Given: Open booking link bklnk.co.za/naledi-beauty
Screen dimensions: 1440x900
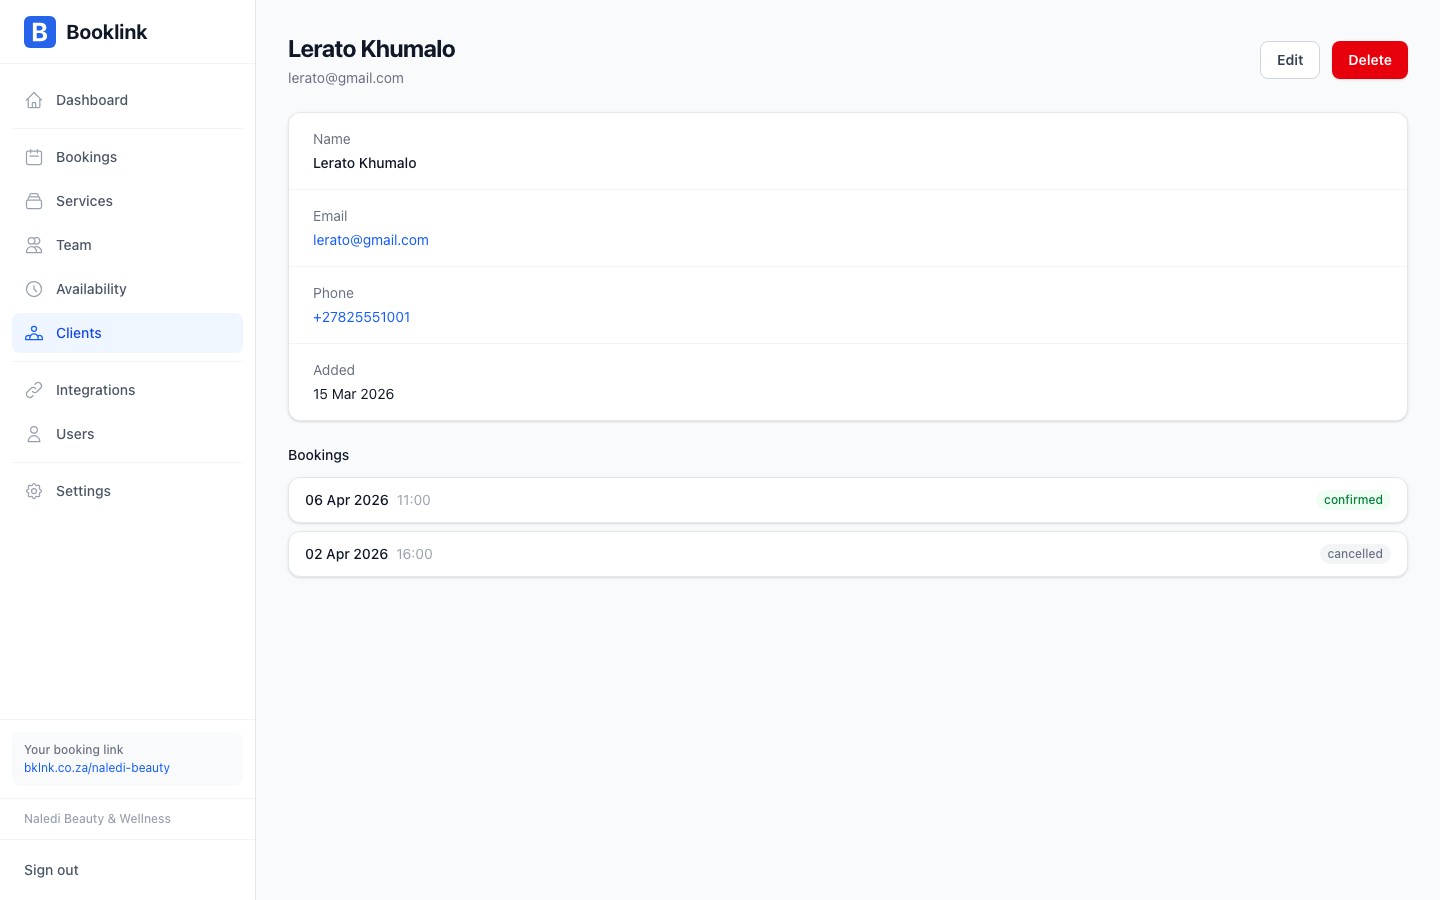Looking at the screenshot, I should [x=97, y=768].
